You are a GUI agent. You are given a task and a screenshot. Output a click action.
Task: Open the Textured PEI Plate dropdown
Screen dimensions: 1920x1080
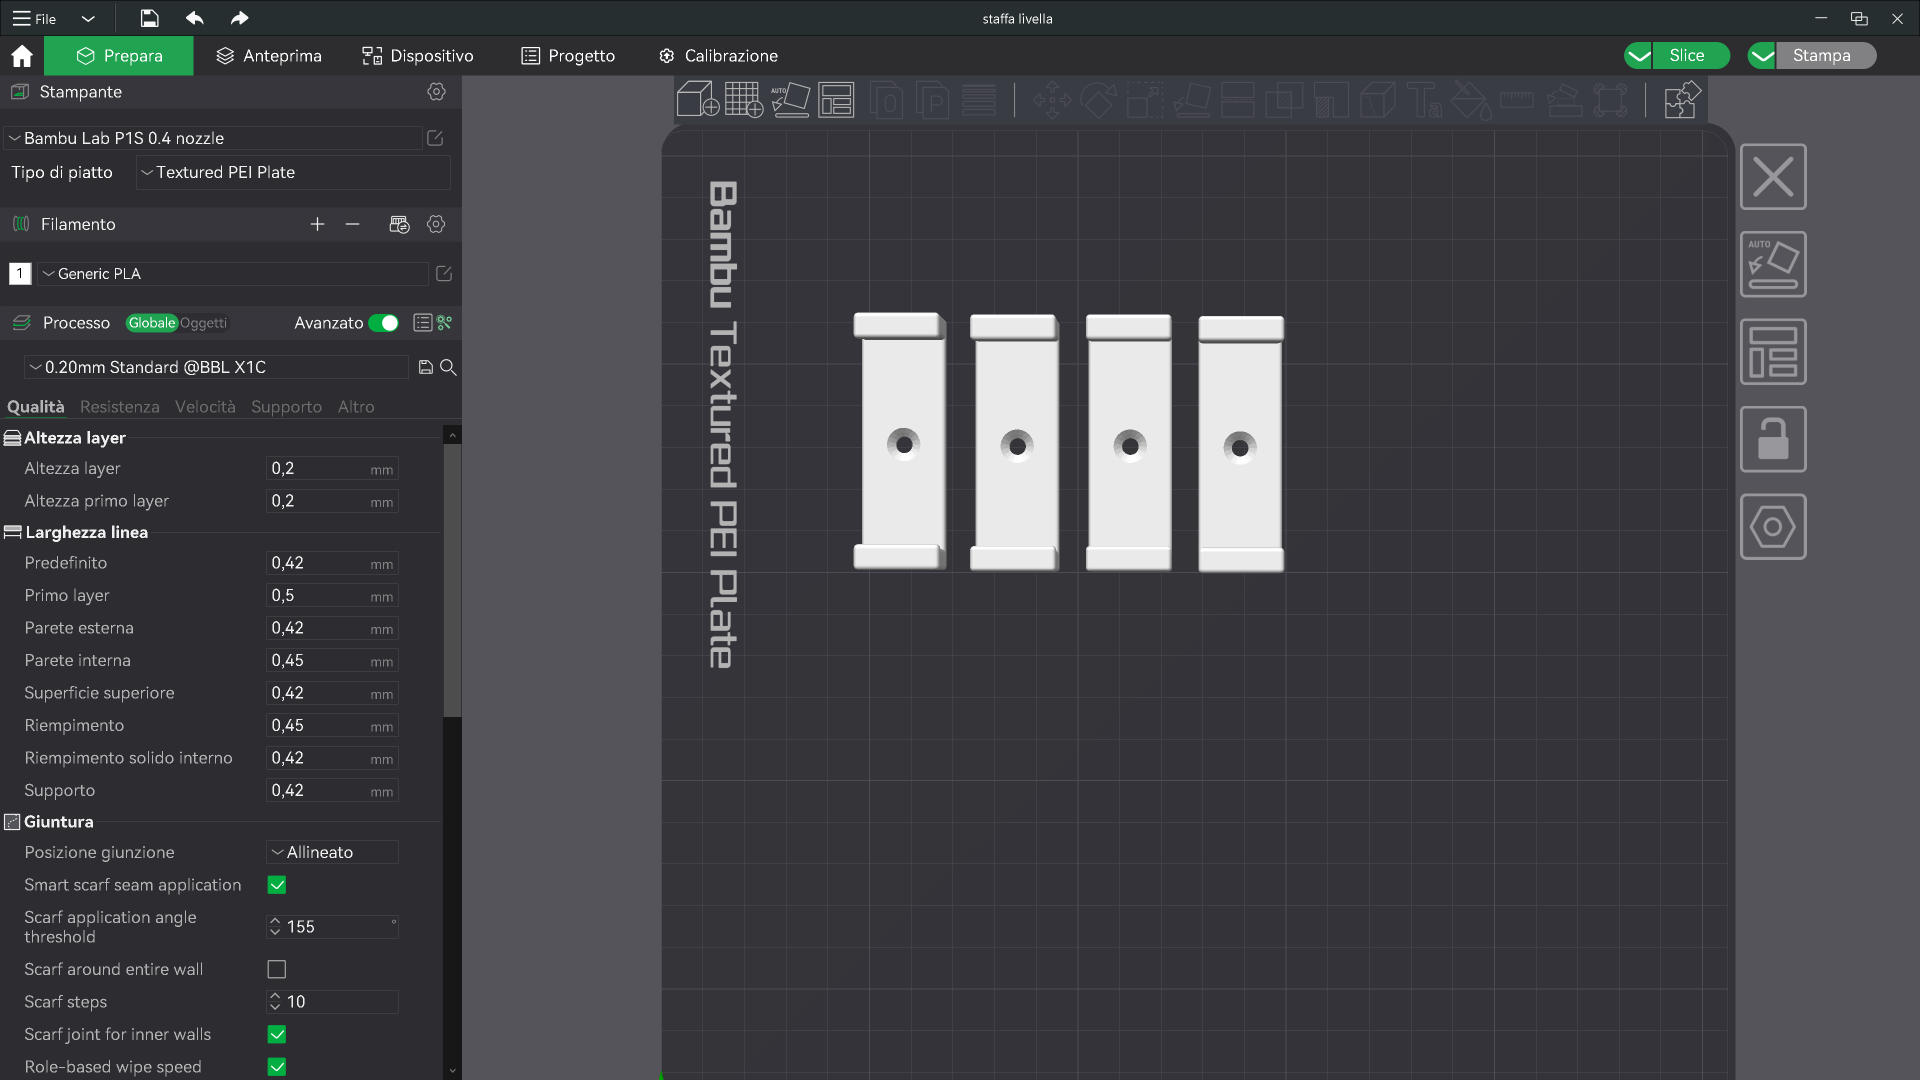[293, 172]
